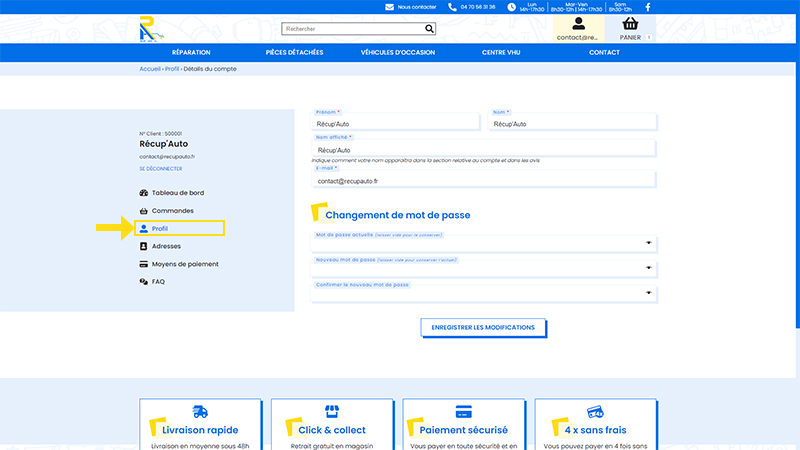800x450 pixels.
Task: Click Enregistrer les modifications button
Action: [483, 328]
